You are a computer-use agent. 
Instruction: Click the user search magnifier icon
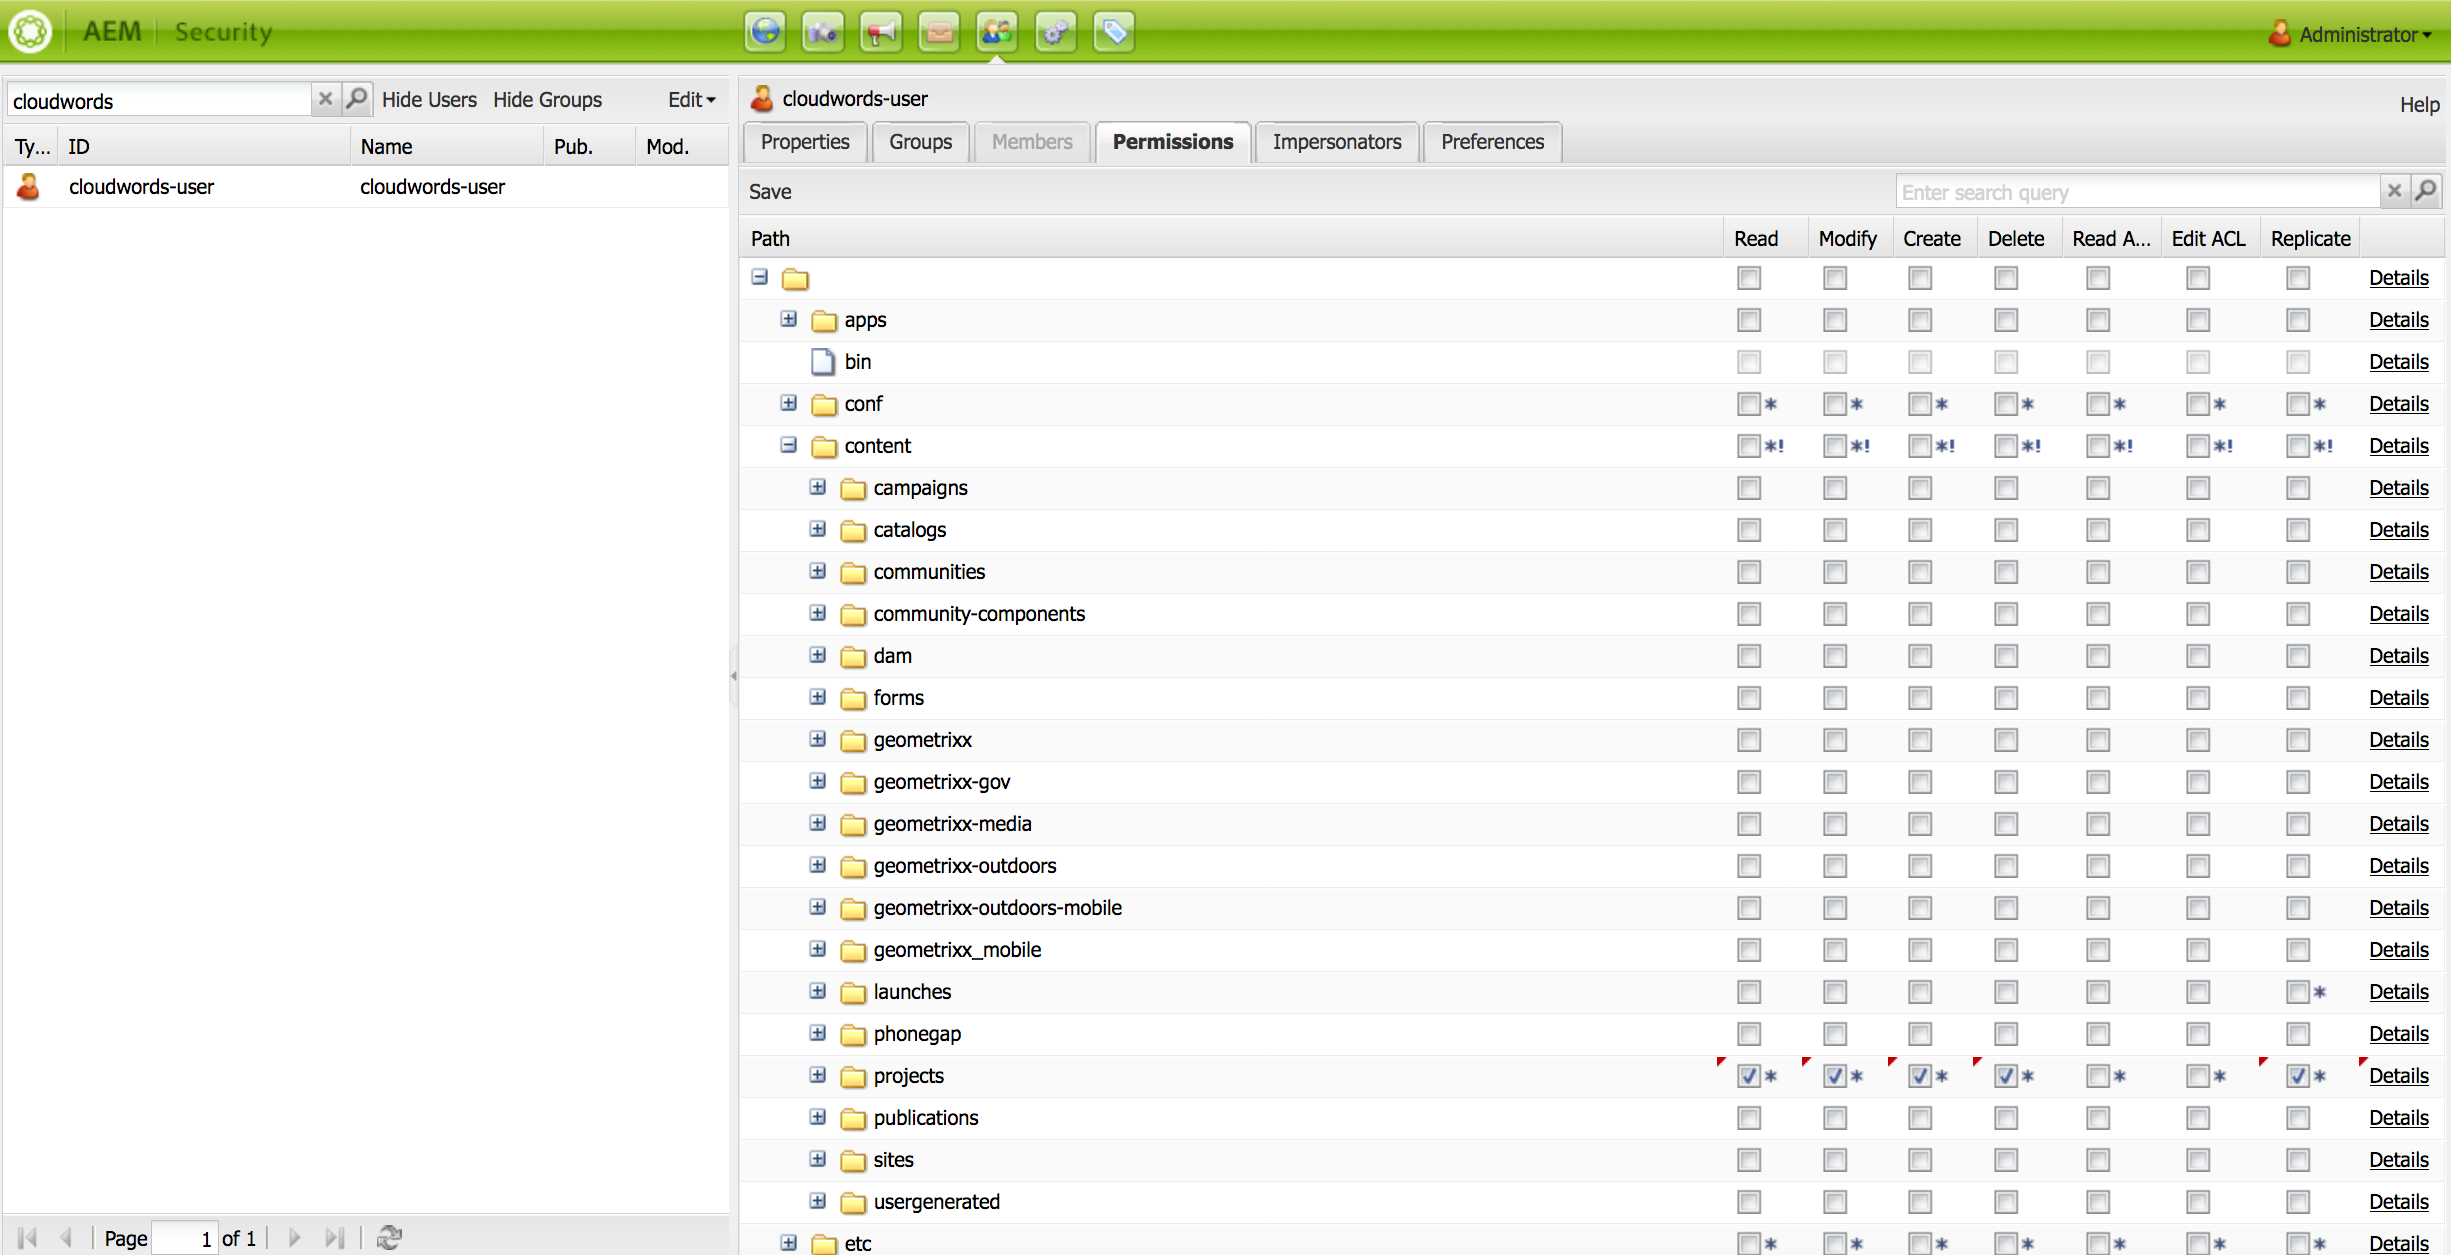(x=357, y=99)
